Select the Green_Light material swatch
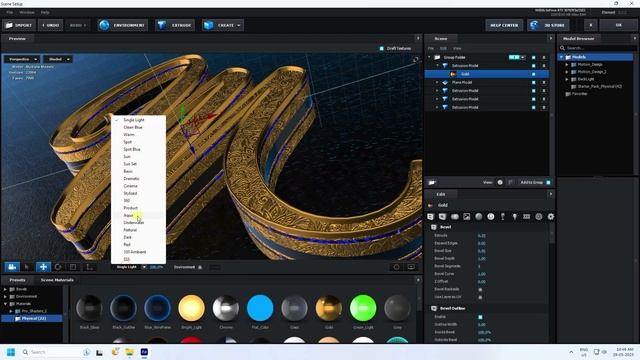The image size is (640, 360). click(x=363, y=308)
